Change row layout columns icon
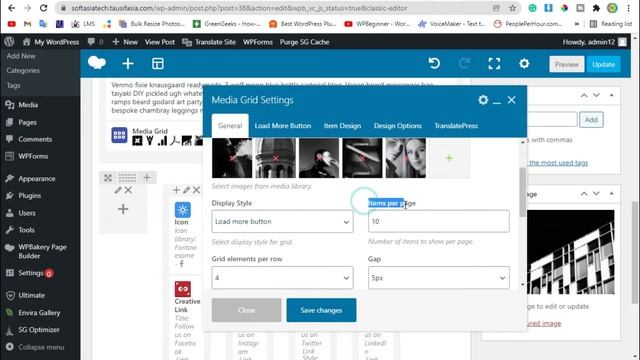Viewport: 640px width, 360px height. click(x=127, y=178)
